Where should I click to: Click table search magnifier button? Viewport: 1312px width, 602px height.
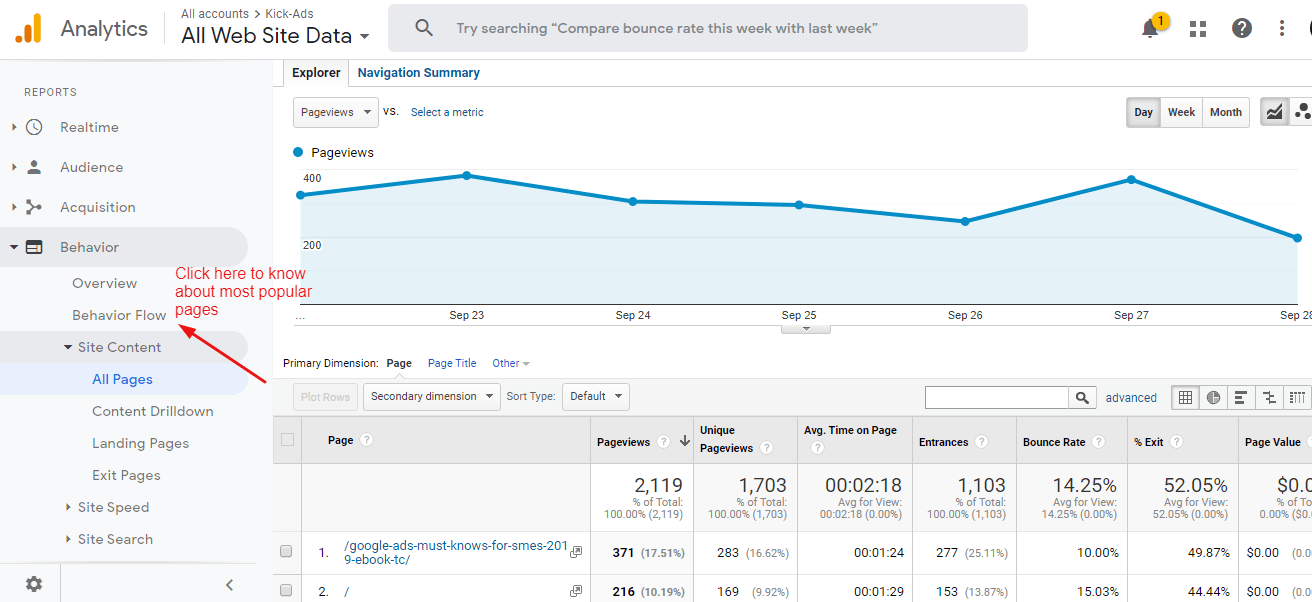point(1082,397)
